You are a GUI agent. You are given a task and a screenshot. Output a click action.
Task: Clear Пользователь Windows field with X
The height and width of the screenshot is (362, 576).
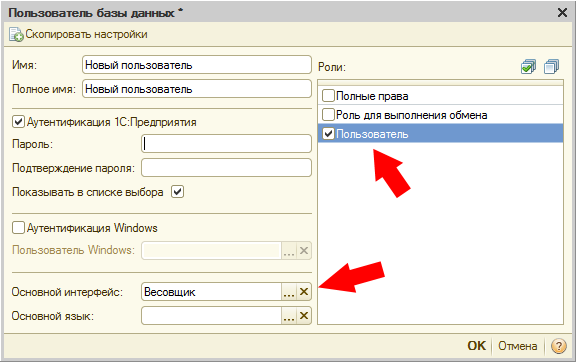(304, 251)
